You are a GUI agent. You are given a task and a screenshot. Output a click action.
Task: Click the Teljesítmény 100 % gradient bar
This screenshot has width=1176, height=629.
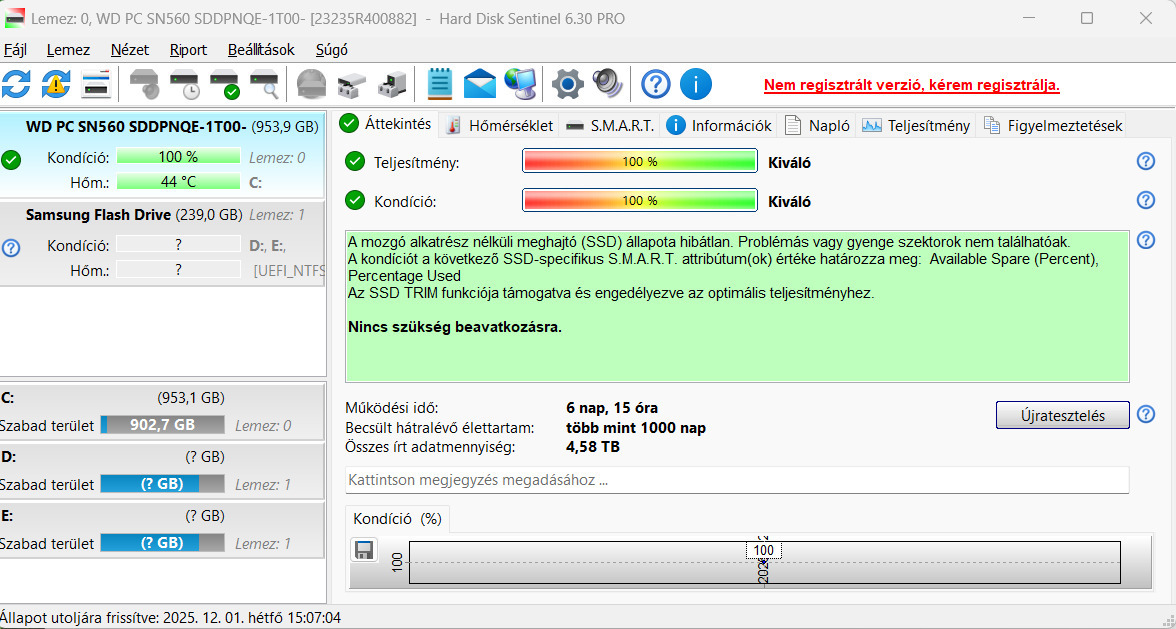[640, 161]
